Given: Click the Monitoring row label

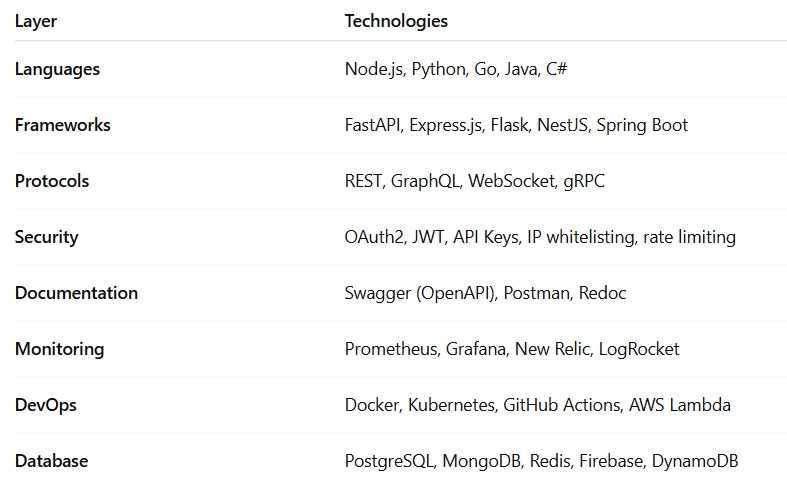Looking at the screenshot, I should tap(59, 349).
